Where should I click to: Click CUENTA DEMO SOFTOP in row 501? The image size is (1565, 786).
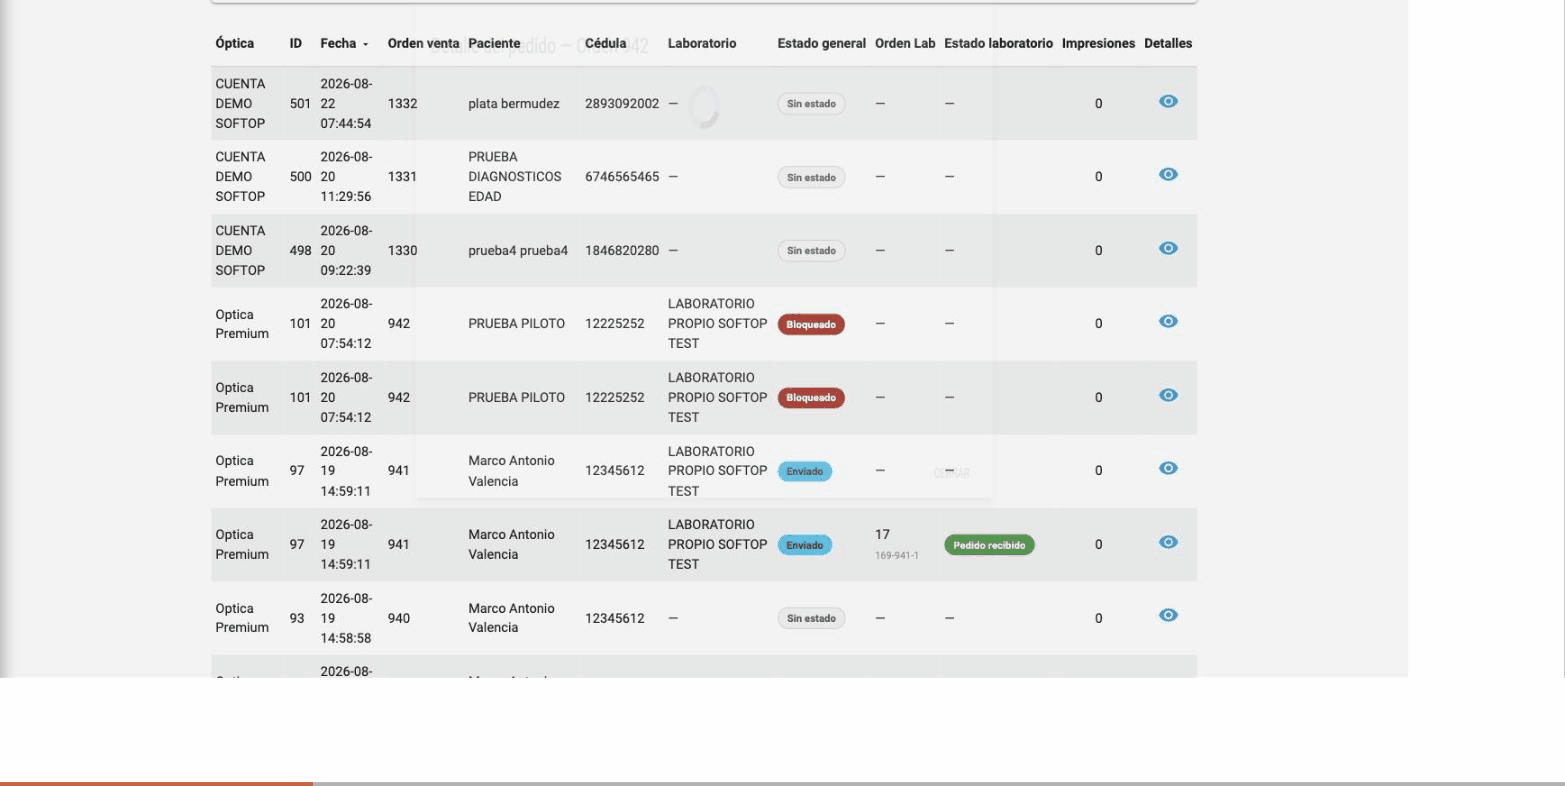pyautogui.click(x=241, y=104)
